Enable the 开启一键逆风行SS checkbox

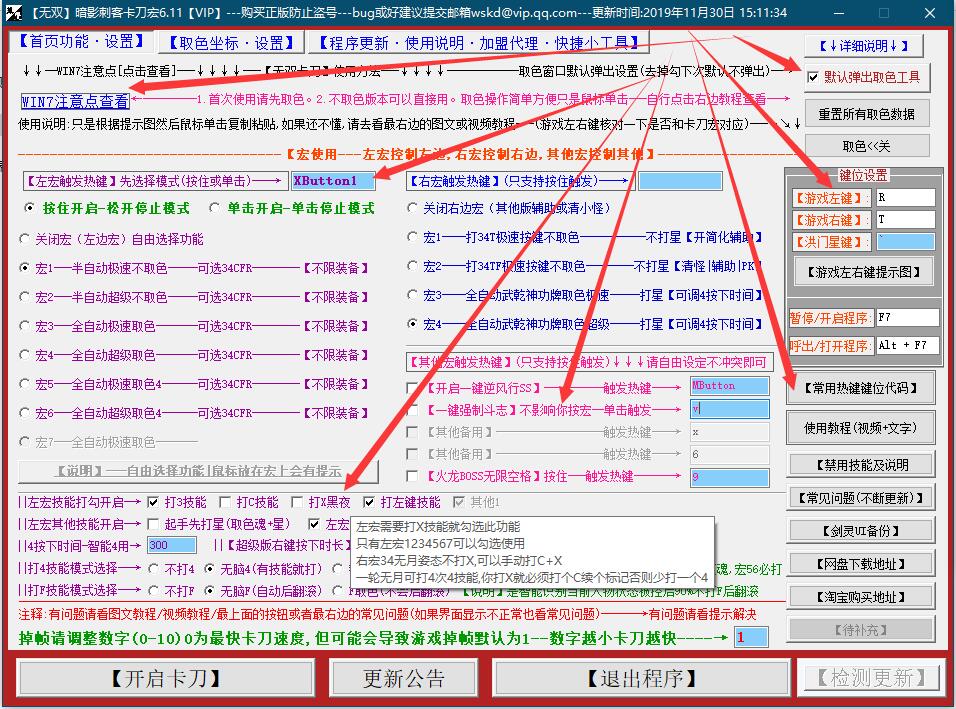click(414, 387)
